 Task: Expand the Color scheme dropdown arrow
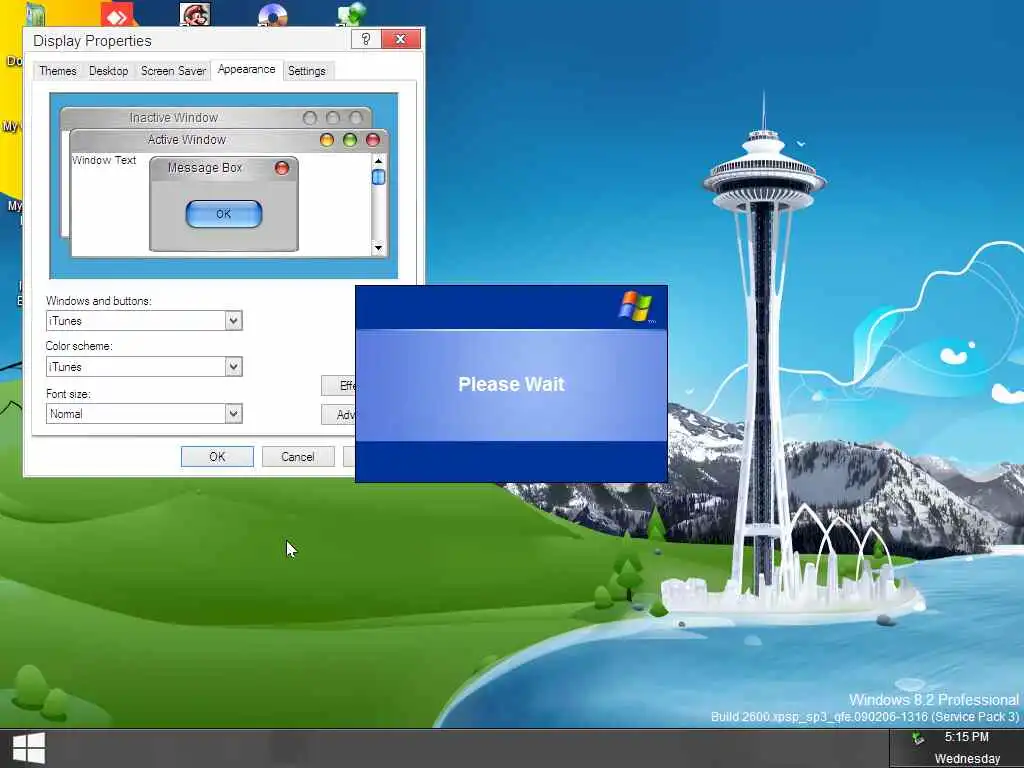click(233, 366)
